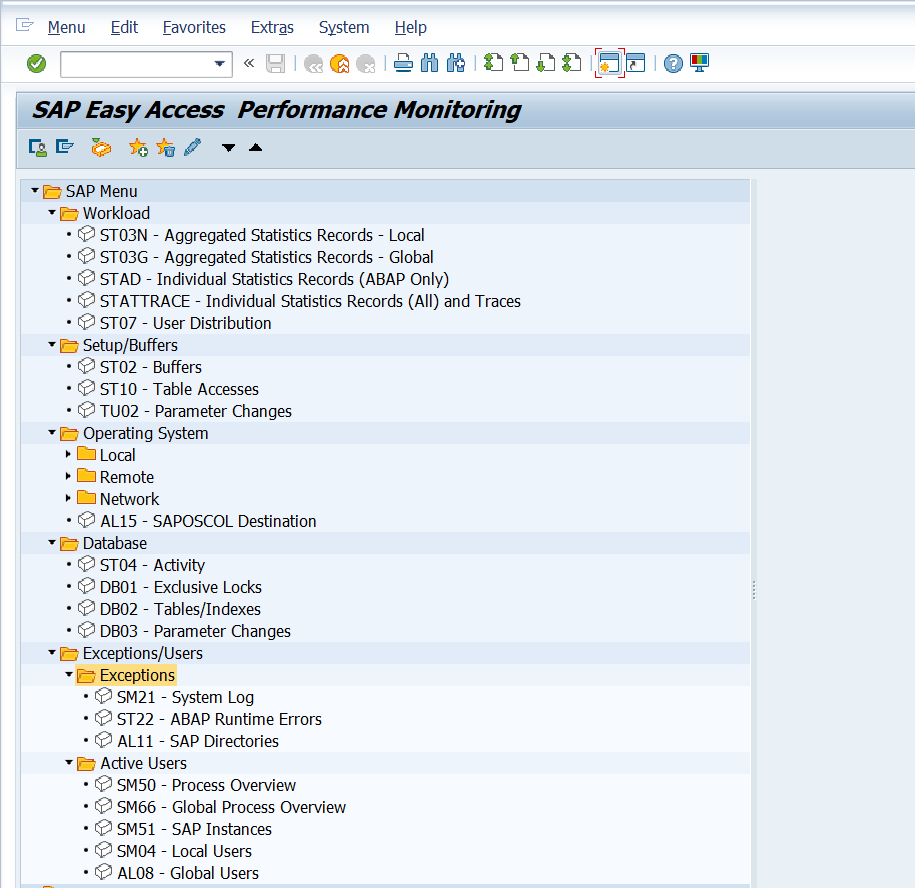Image resolution: width=915 pixels, height=888 pixels.
Task: Click the Print icon in toolbar
Action: [x=403, y=64]
